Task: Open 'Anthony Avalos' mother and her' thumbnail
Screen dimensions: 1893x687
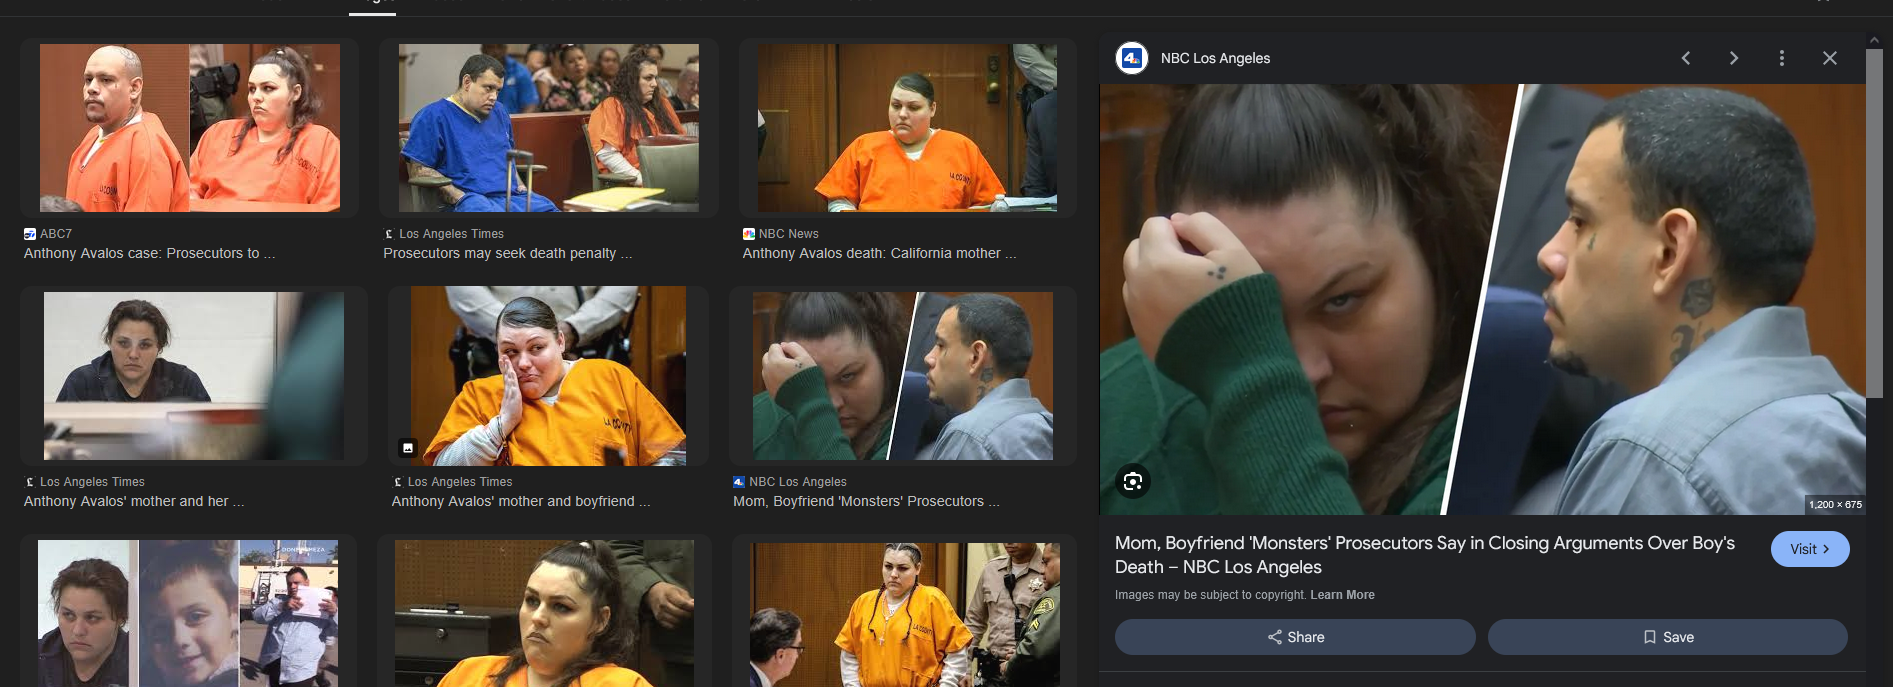Action: coord(194,376)
